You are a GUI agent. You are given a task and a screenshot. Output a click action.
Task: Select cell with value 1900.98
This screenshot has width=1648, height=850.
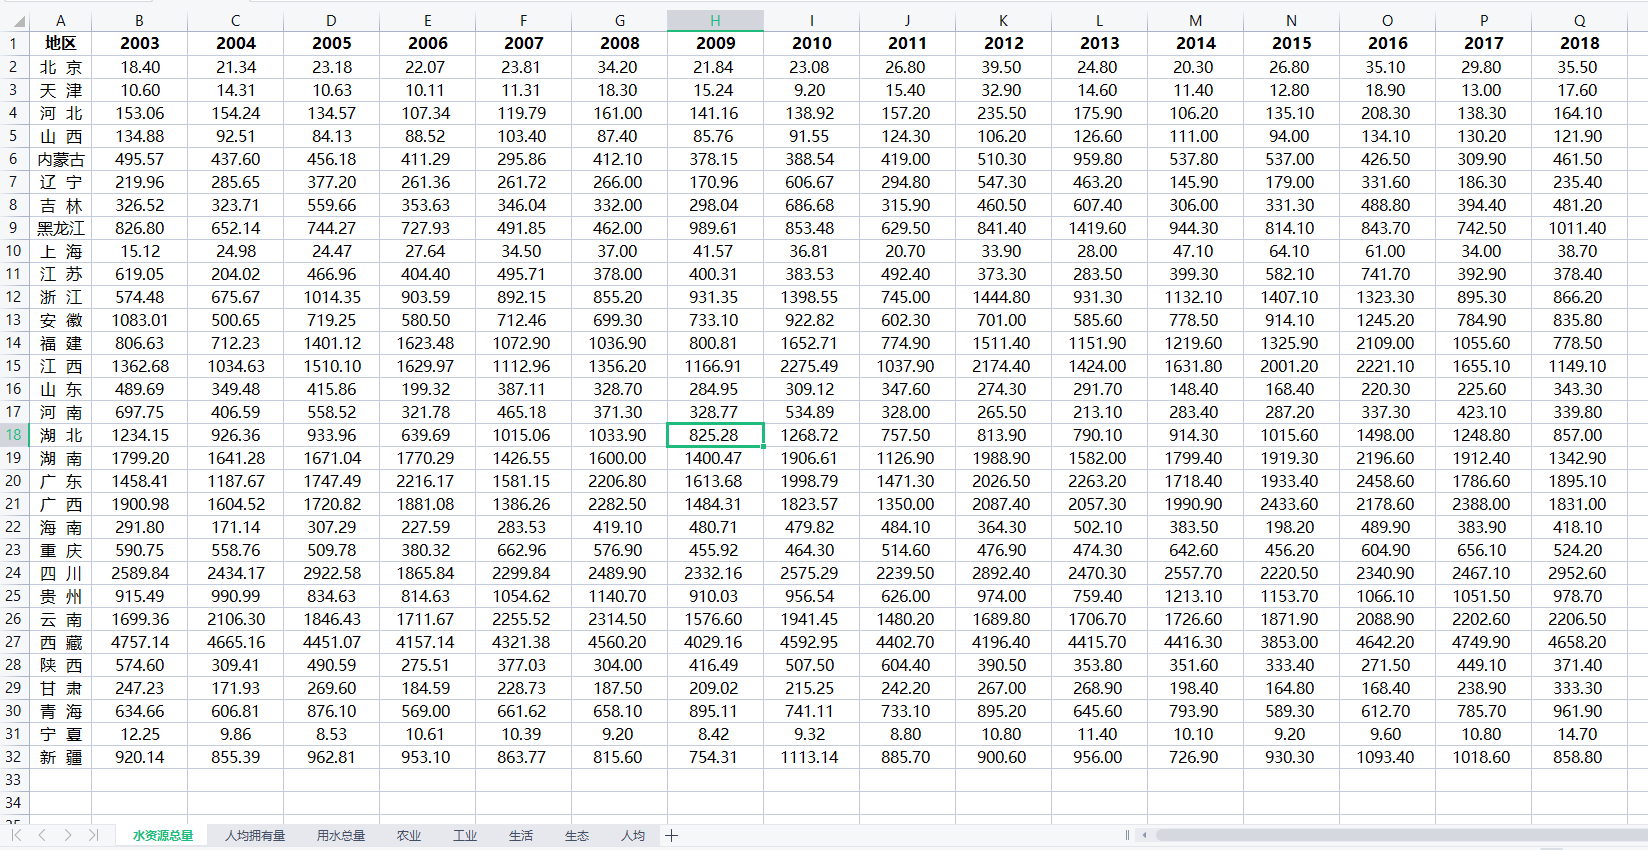[140, 504]
